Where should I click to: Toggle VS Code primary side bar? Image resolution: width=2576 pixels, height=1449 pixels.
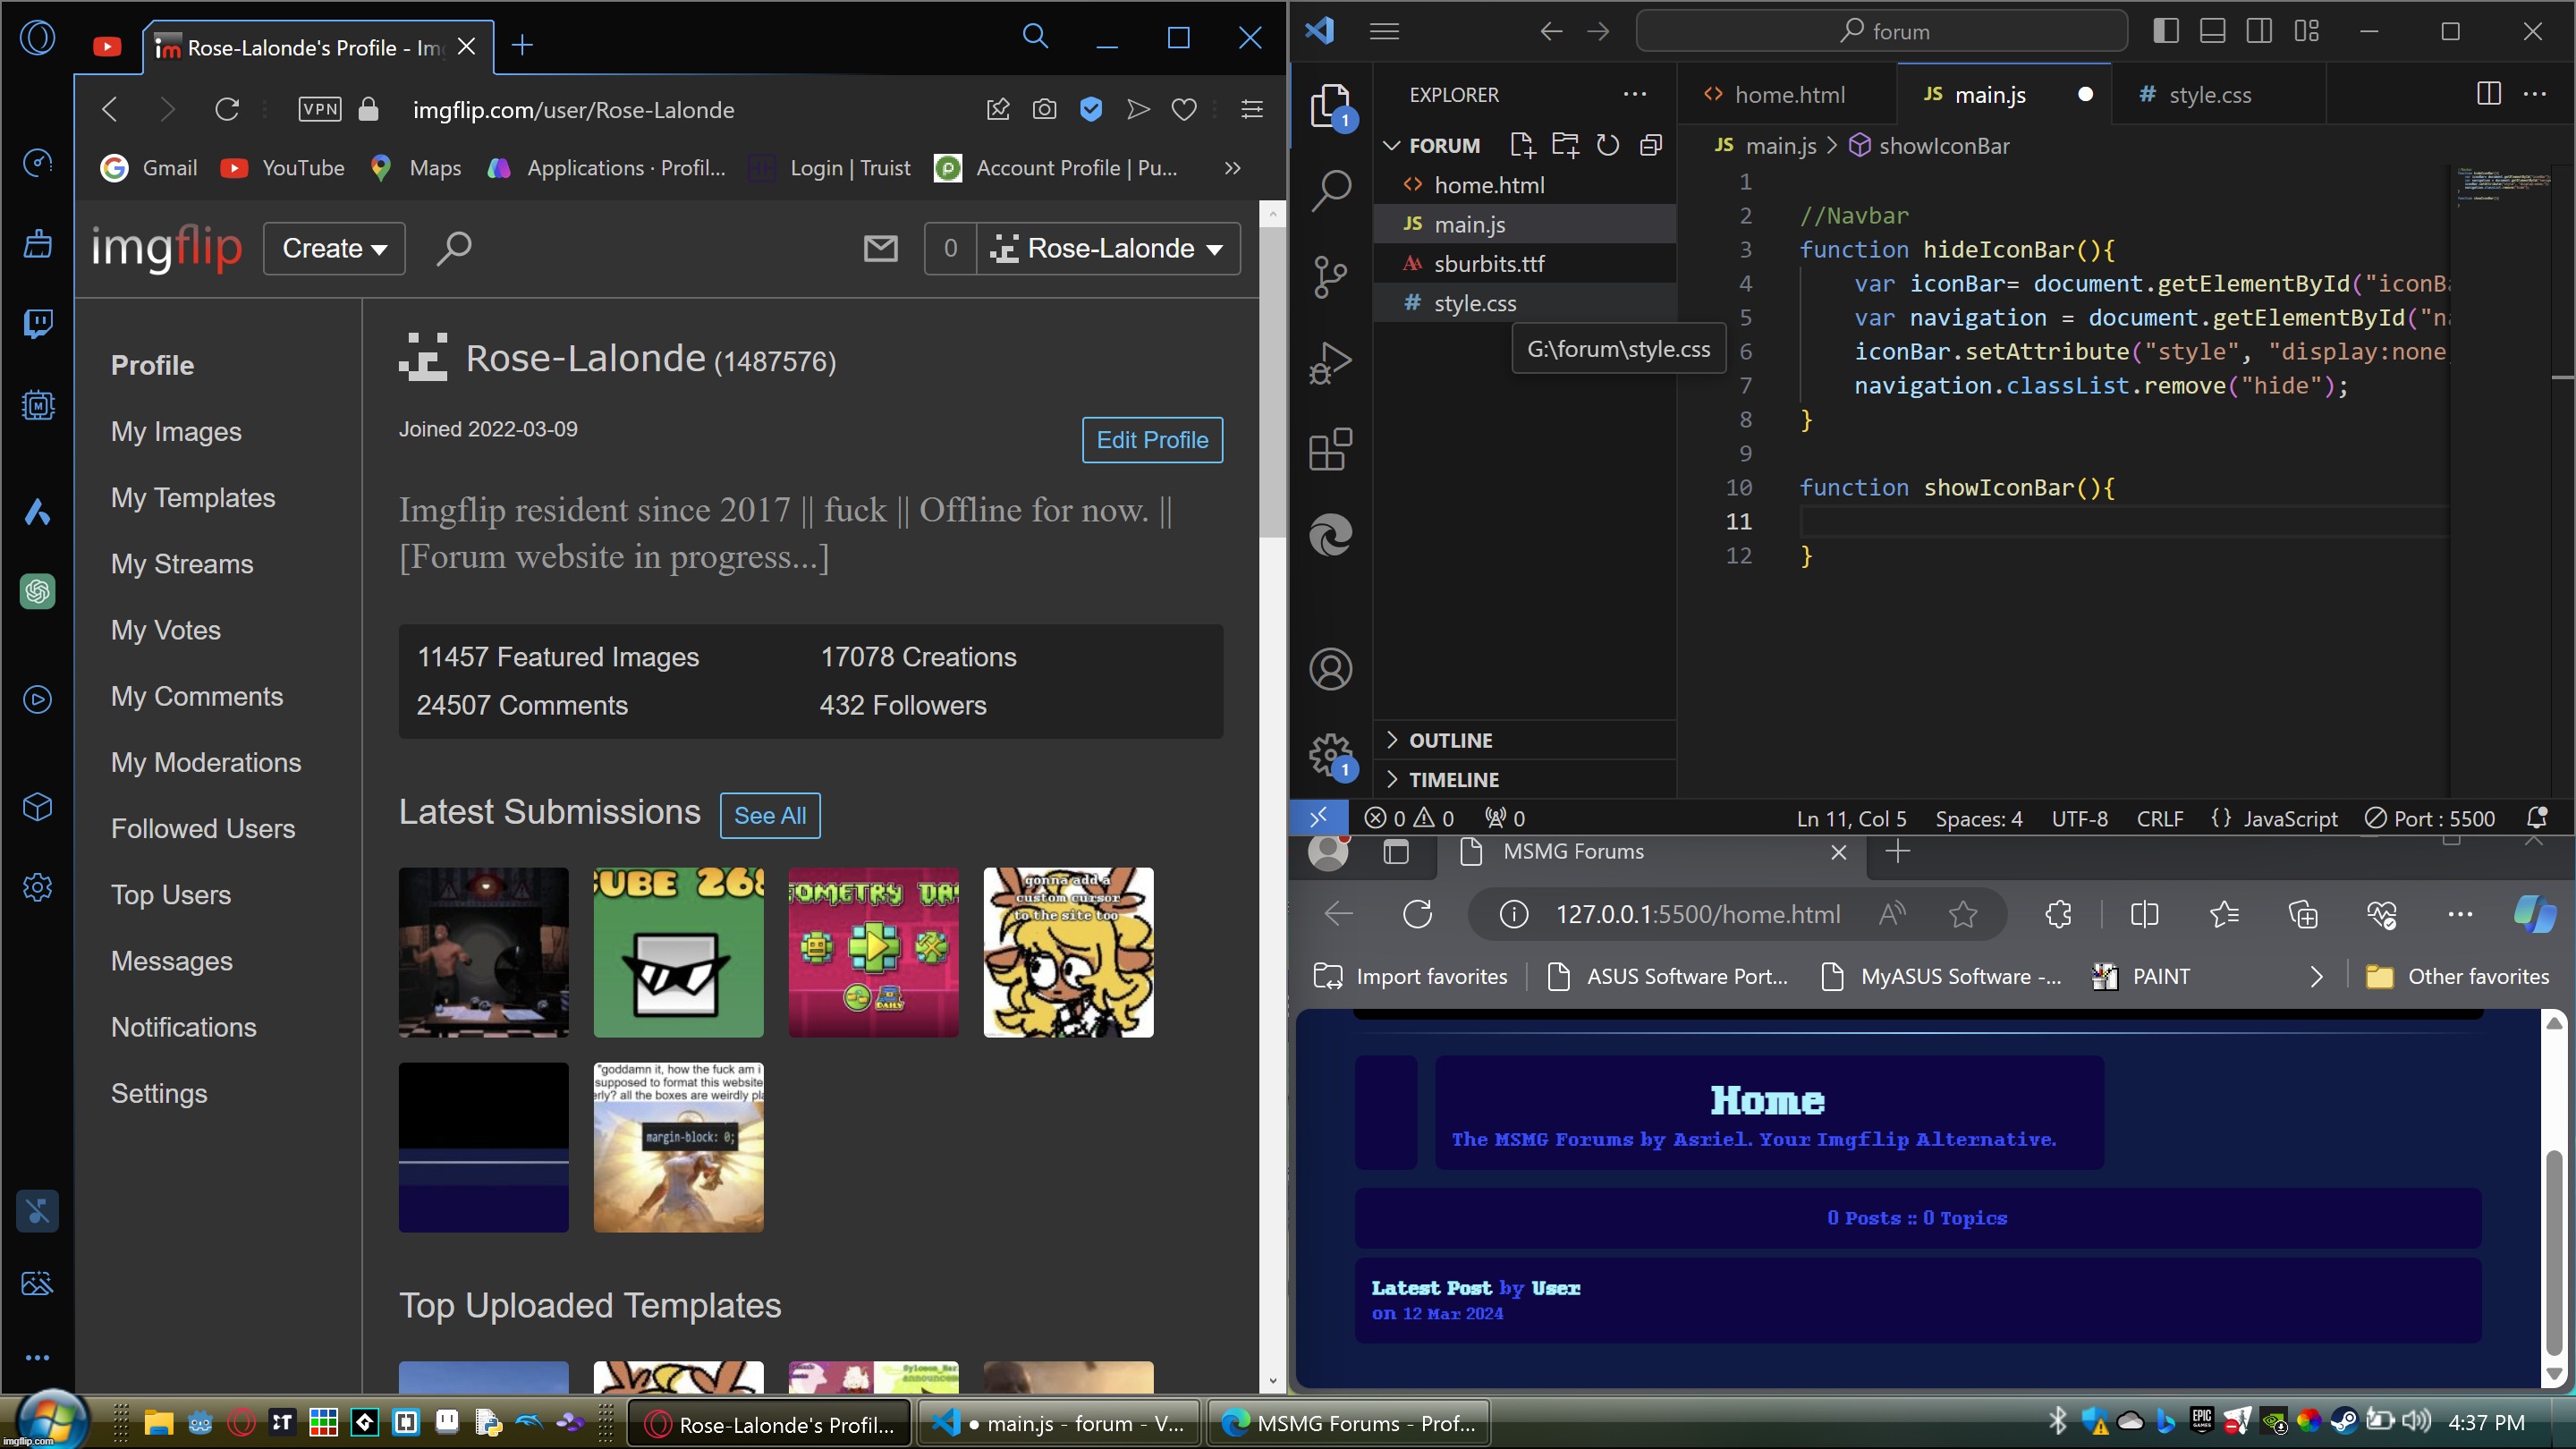2166,31
